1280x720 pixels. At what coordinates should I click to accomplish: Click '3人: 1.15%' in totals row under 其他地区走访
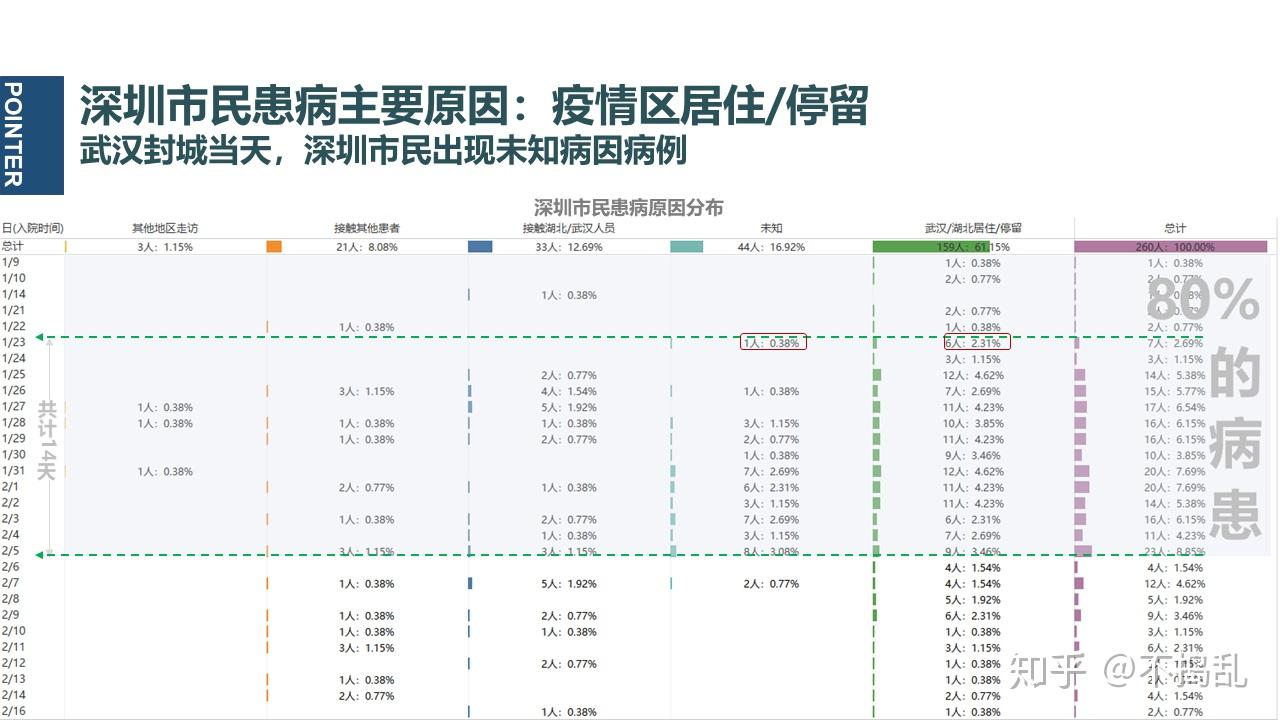(165, 247)
